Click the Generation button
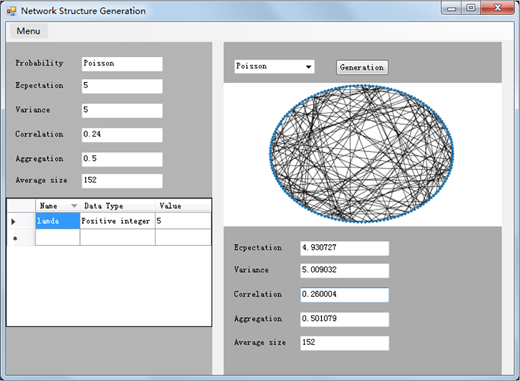520x381 pixels. tap(362, 67)
